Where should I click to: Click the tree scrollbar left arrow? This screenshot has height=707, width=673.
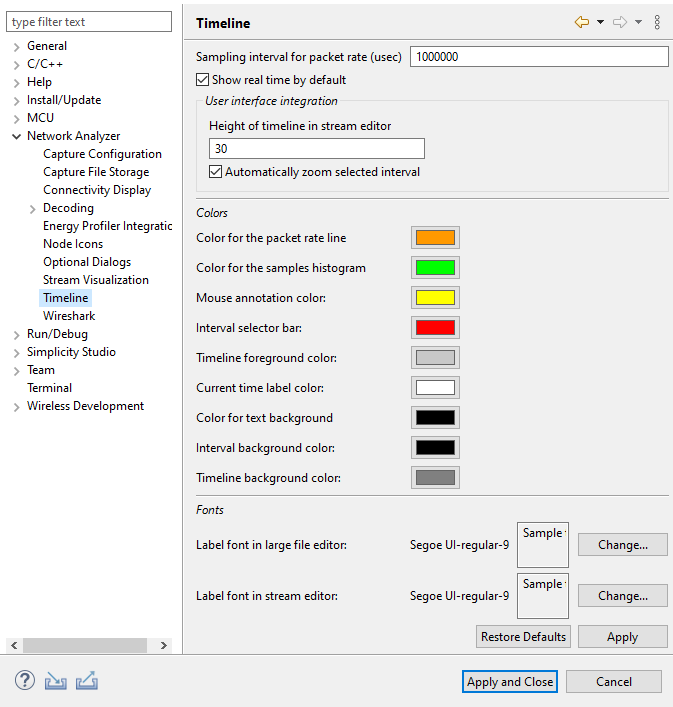14,645
